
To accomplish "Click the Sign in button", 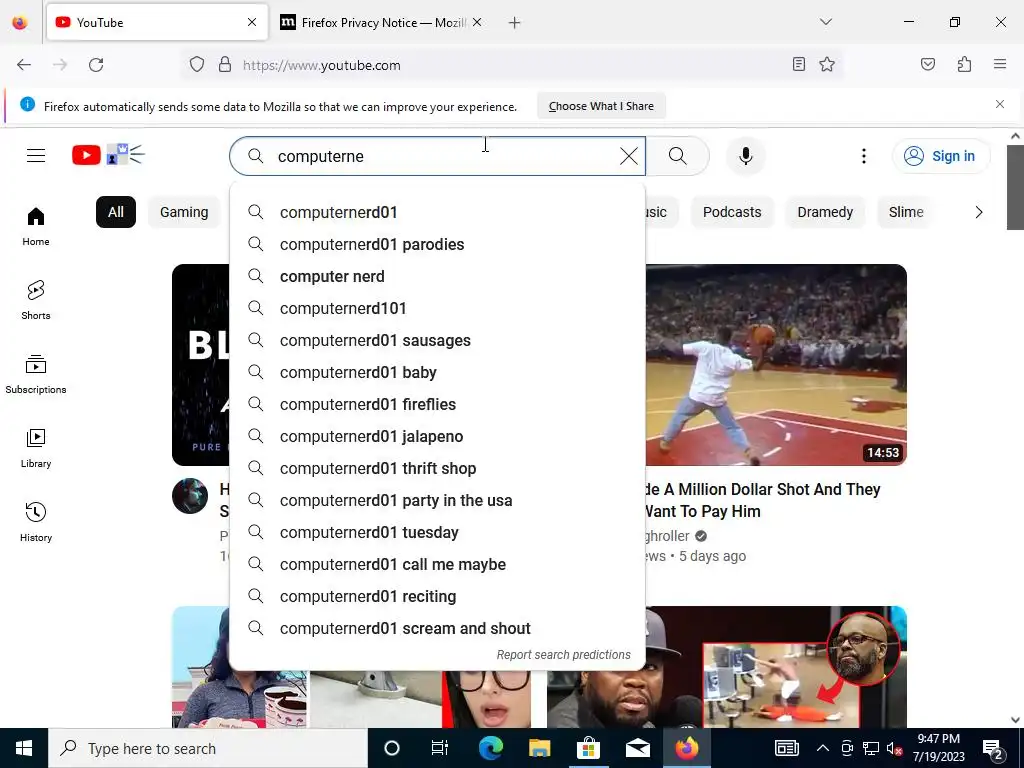I will click(x=940, y=156).
